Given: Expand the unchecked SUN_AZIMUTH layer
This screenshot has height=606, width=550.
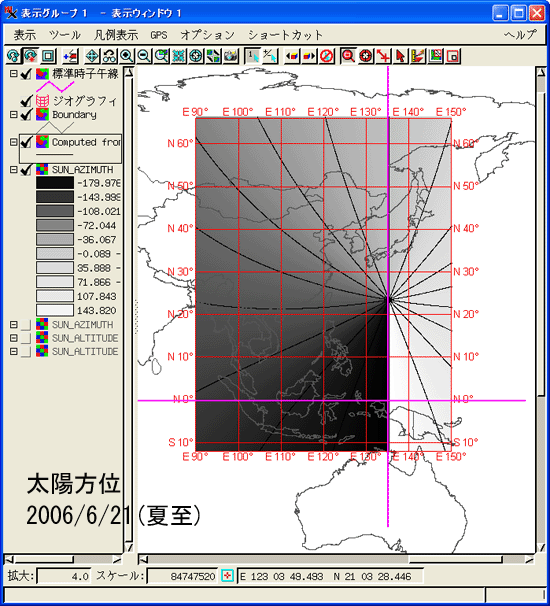Looking at the screenshot, I should click(14, 324).
